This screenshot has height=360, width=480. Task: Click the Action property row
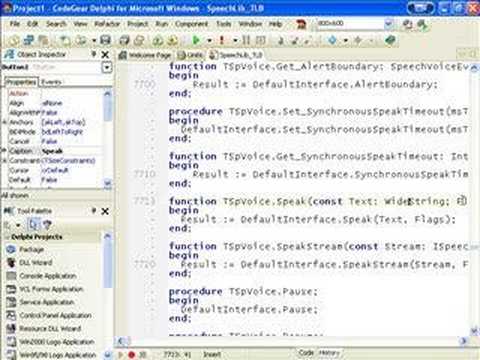[x=55, y=93]
